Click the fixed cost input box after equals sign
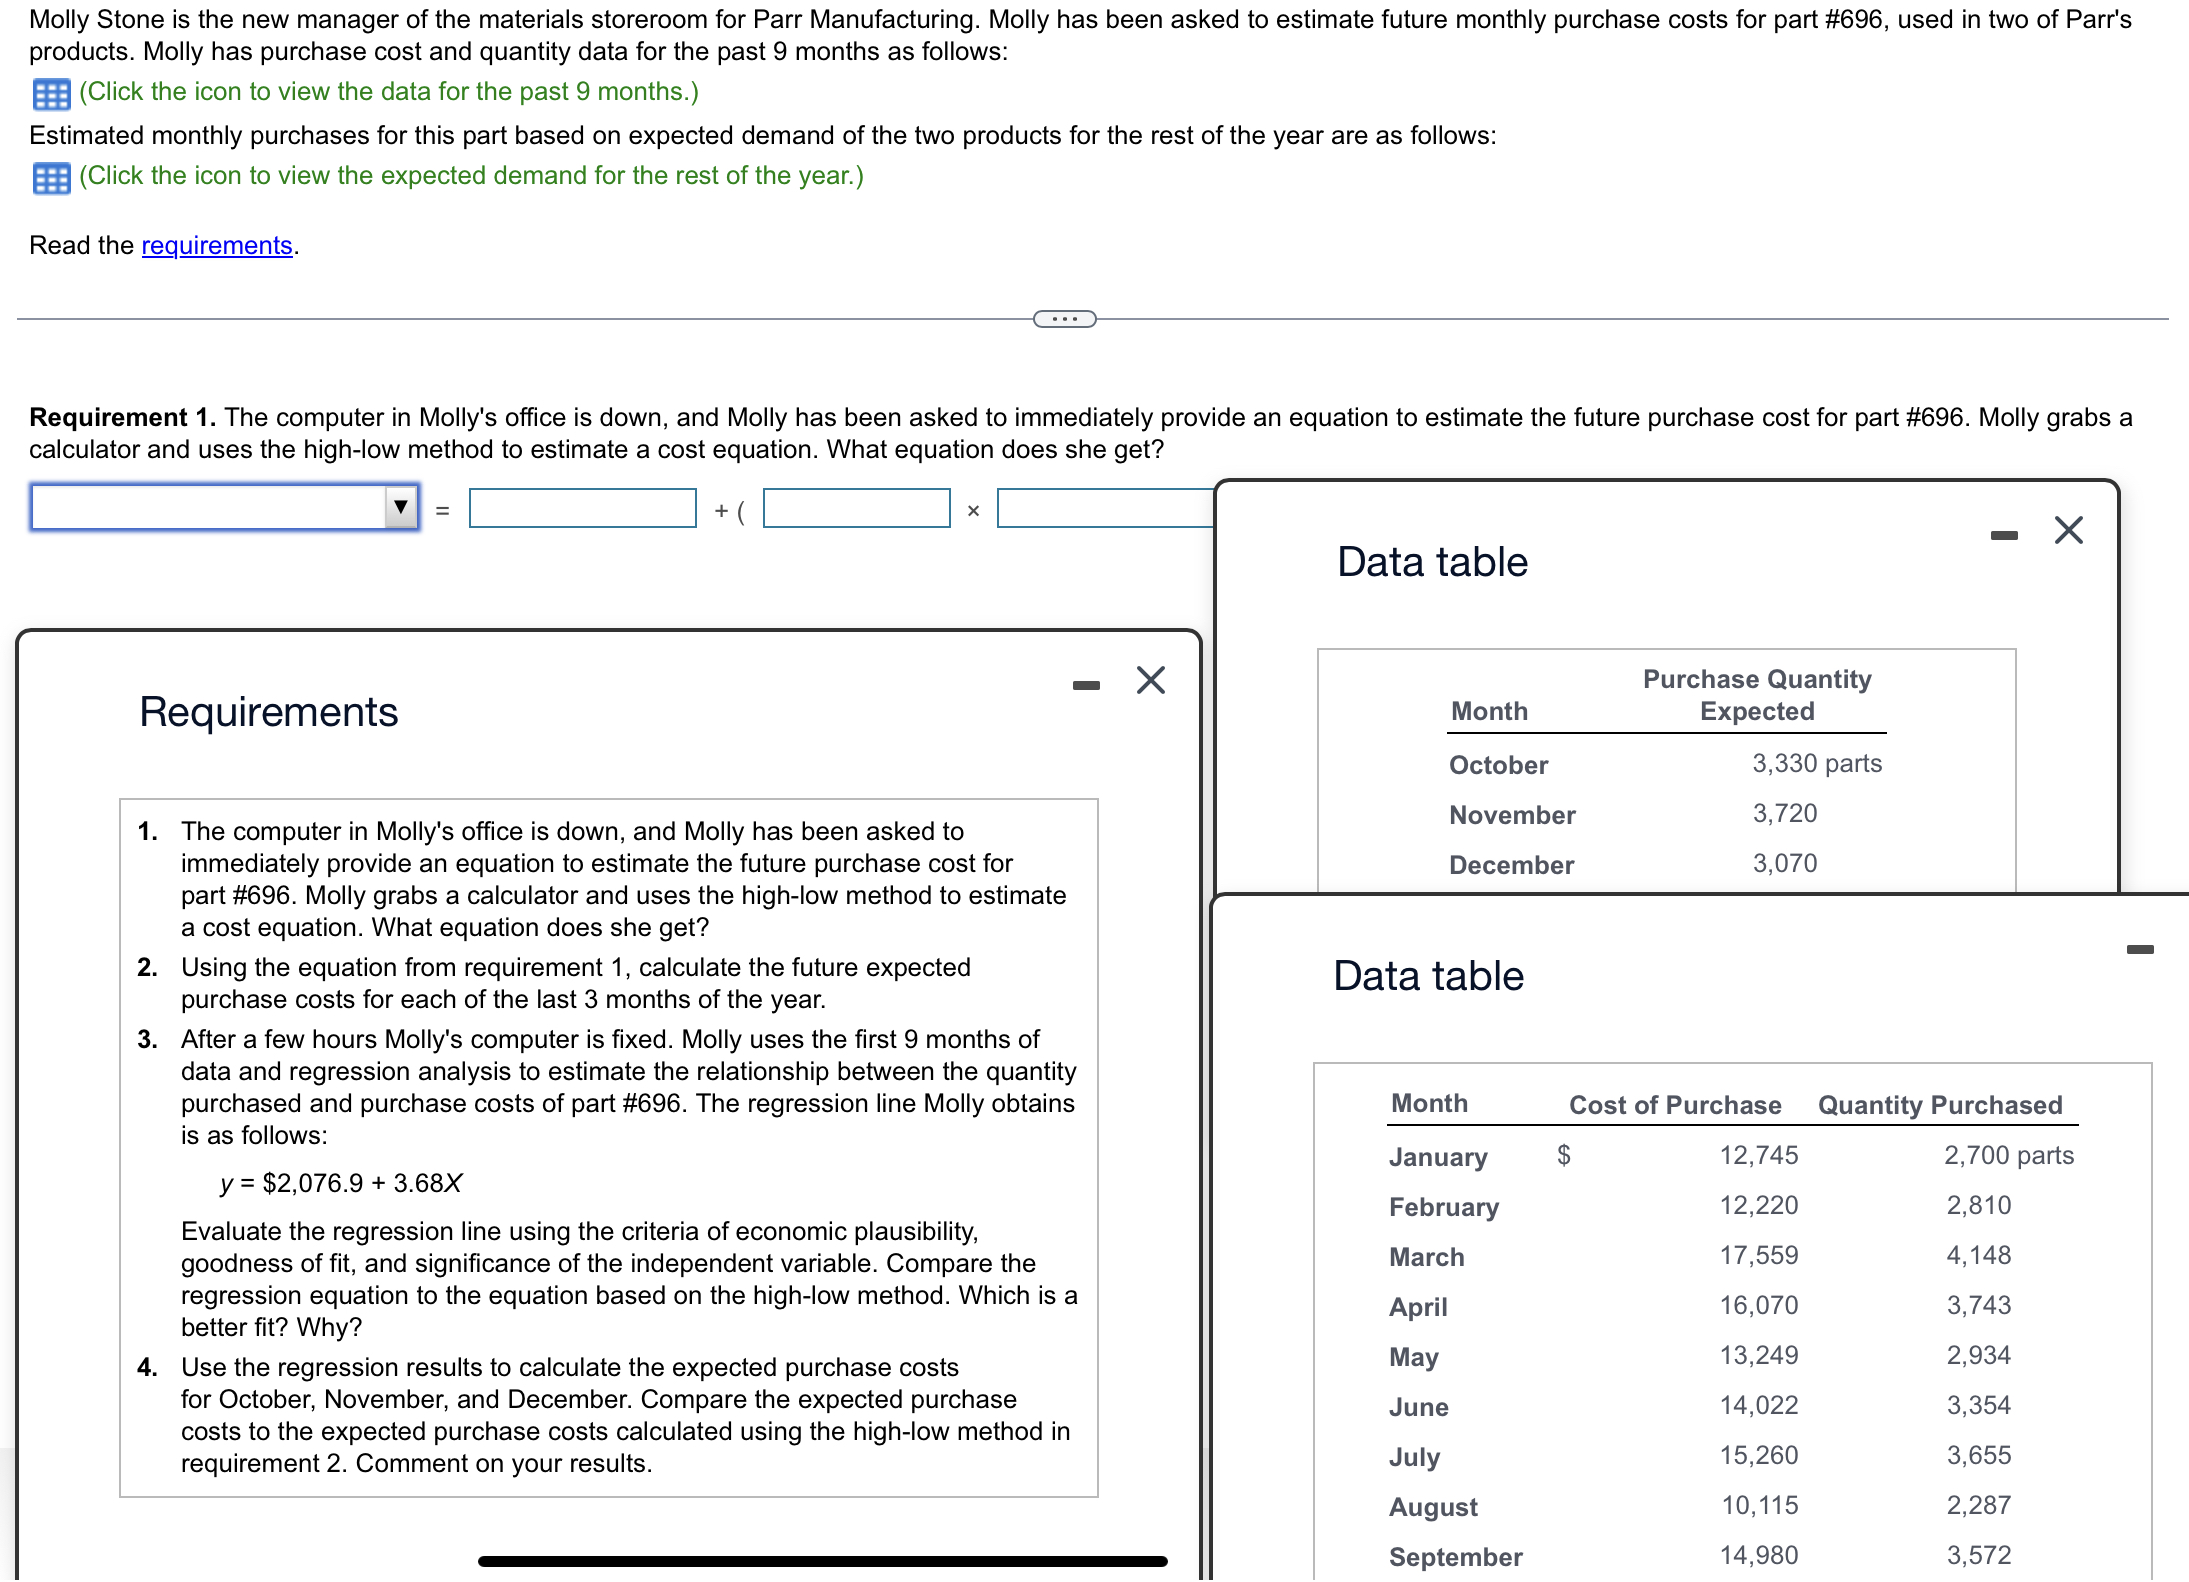Image resolution: width=2189 pixels, height=1582 pixels. pos(583,508)
